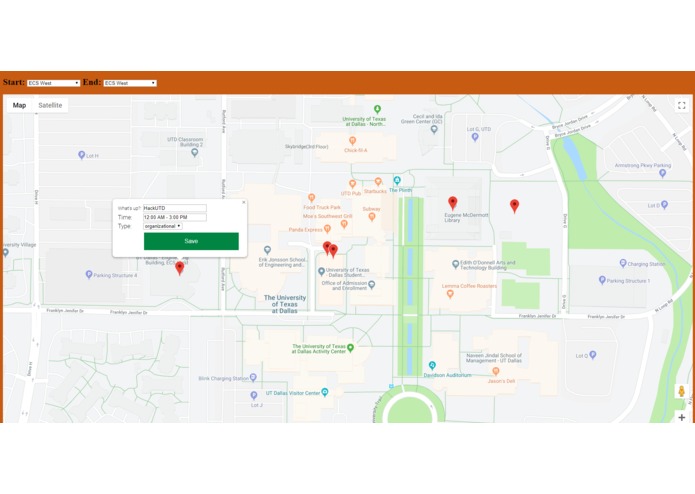The image size is (695, 494).
Task: Toggle fullscreen map view
Action: 682,105
